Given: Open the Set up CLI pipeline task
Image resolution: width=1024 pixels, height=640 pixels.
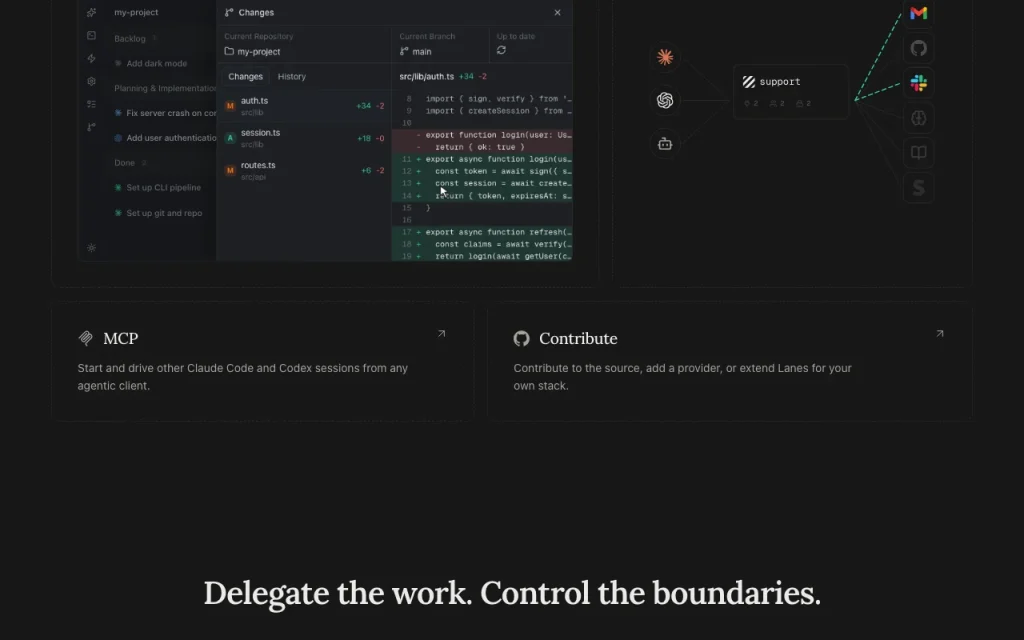Looking at the screenshot, I should tap(157, 187).
